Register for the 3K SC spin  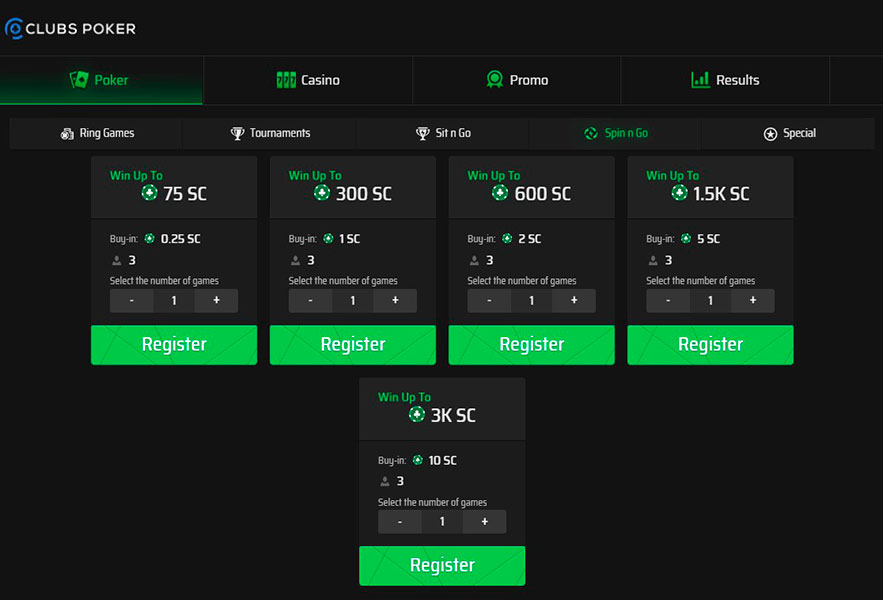(x=441, y=565)
